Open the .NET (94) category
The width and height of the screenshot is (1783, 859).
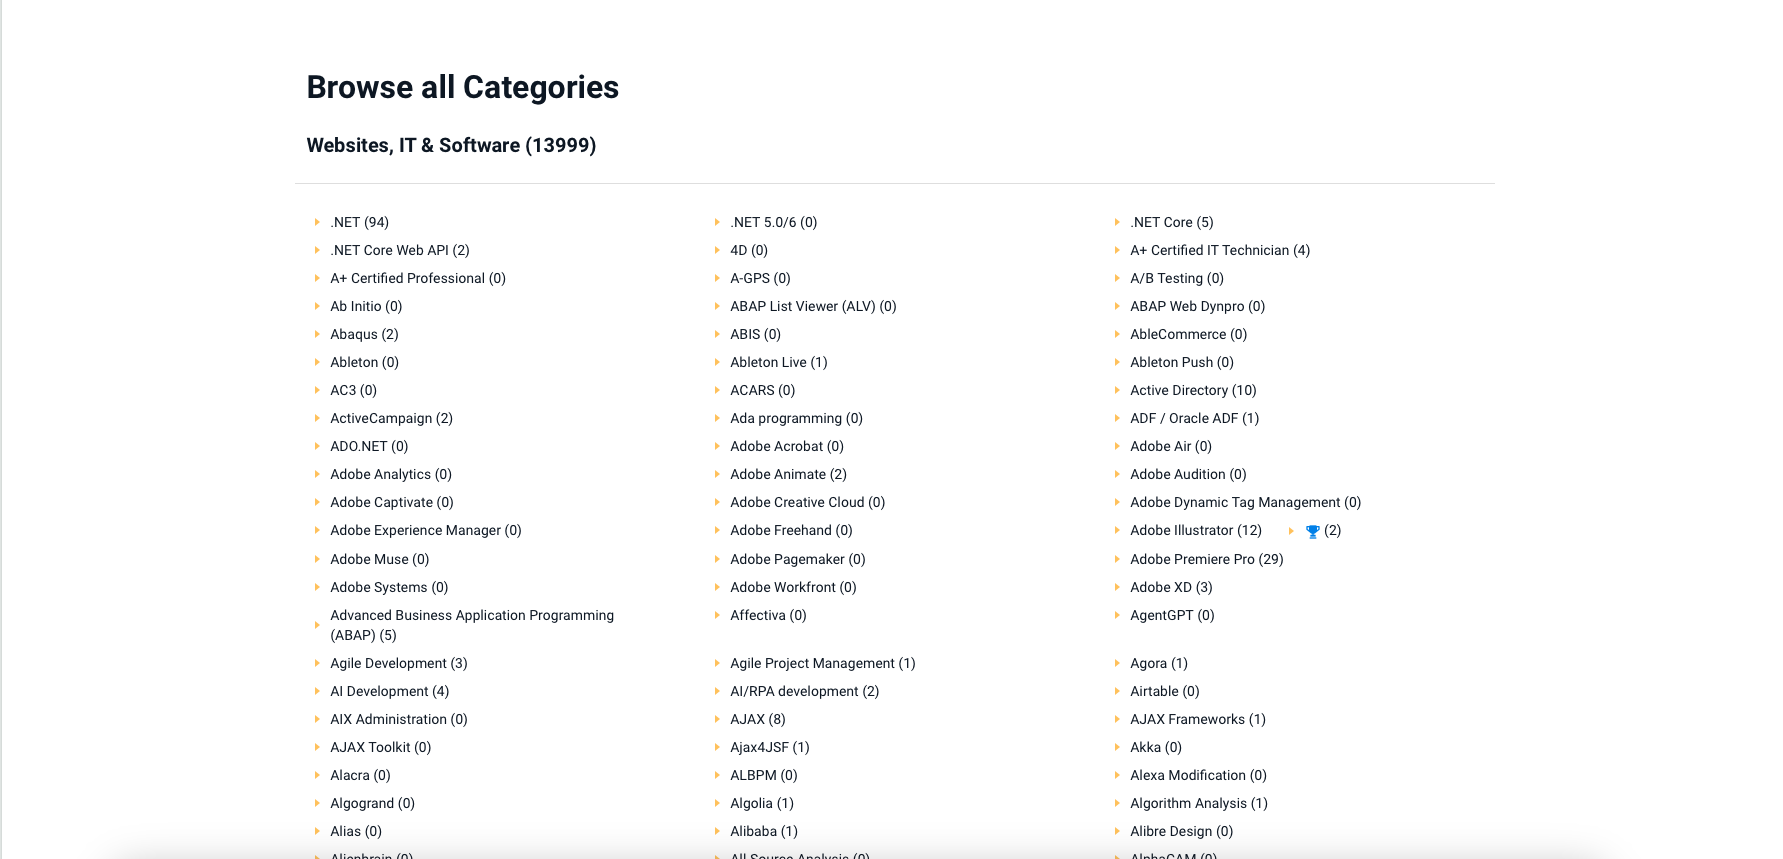359,222
